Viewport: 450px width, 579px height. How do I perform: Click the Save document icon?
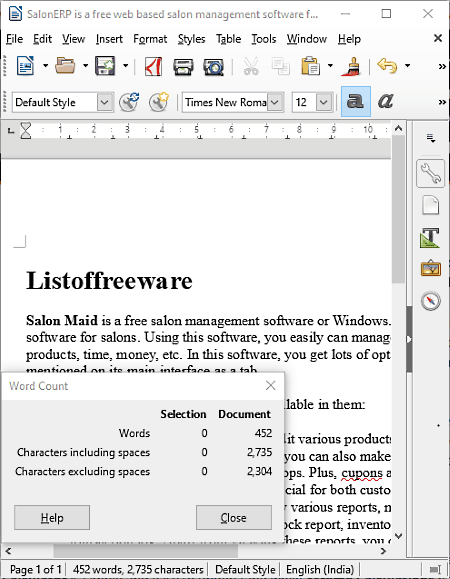(x=105, y=66)
